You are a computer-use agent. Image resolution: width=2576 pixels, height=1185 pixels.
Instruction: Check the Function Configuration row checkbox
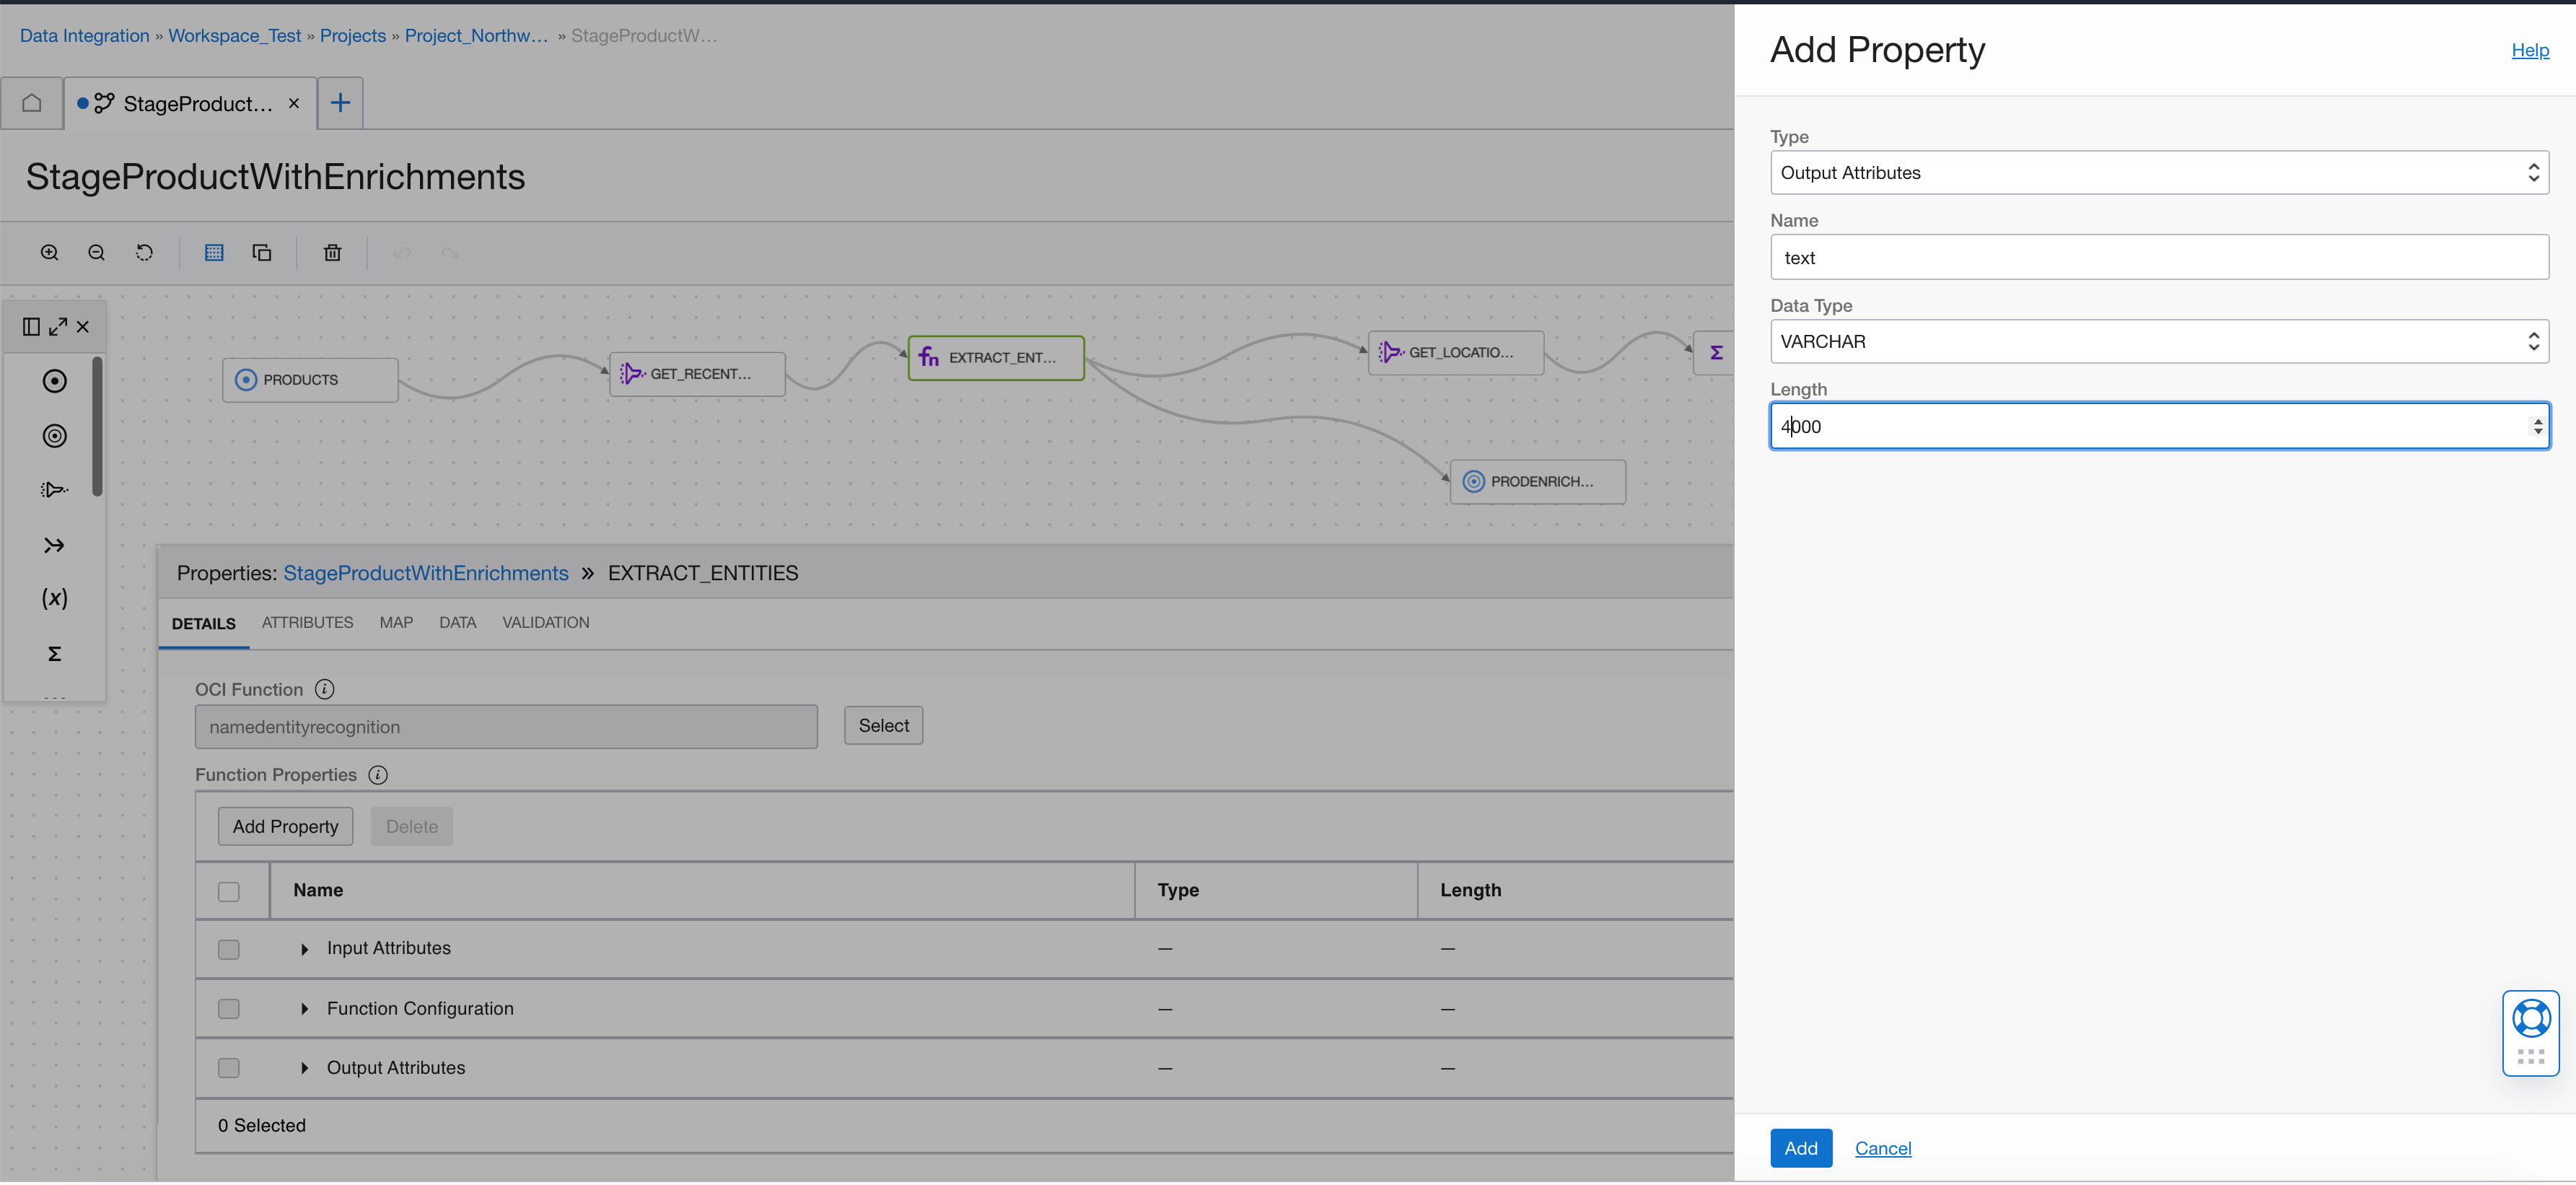229,1009
